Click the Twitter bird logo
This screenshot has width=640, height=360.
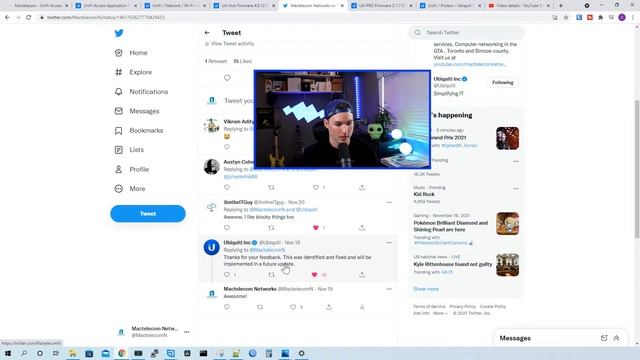point(119,33)
